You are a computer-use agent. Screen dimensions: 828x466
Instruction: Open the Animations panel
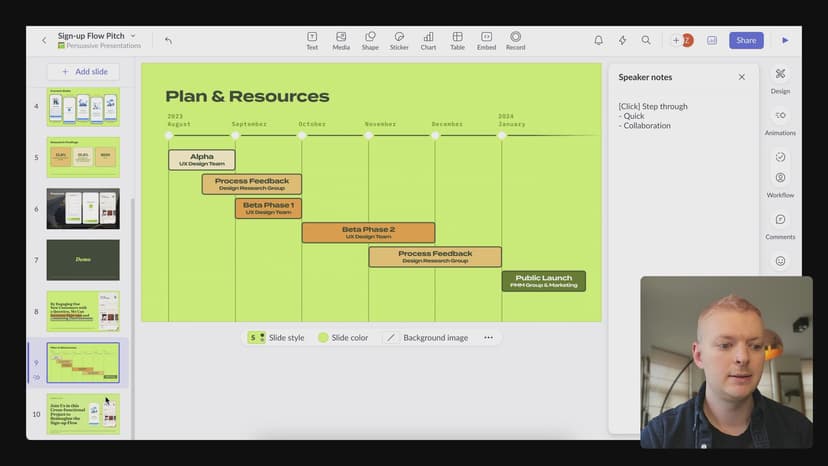(x=780, y=120)
